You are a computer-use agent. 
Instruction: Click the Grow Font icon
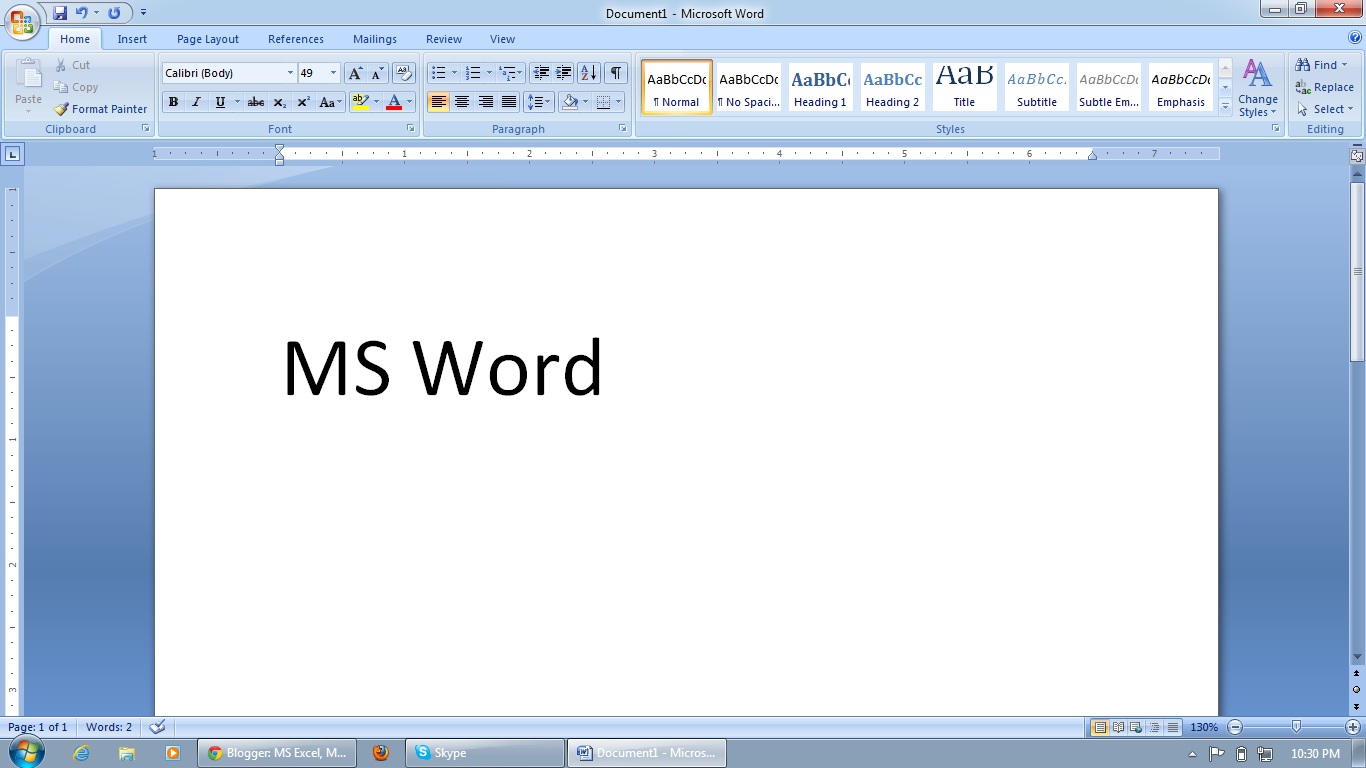click(x=355, y=73)
